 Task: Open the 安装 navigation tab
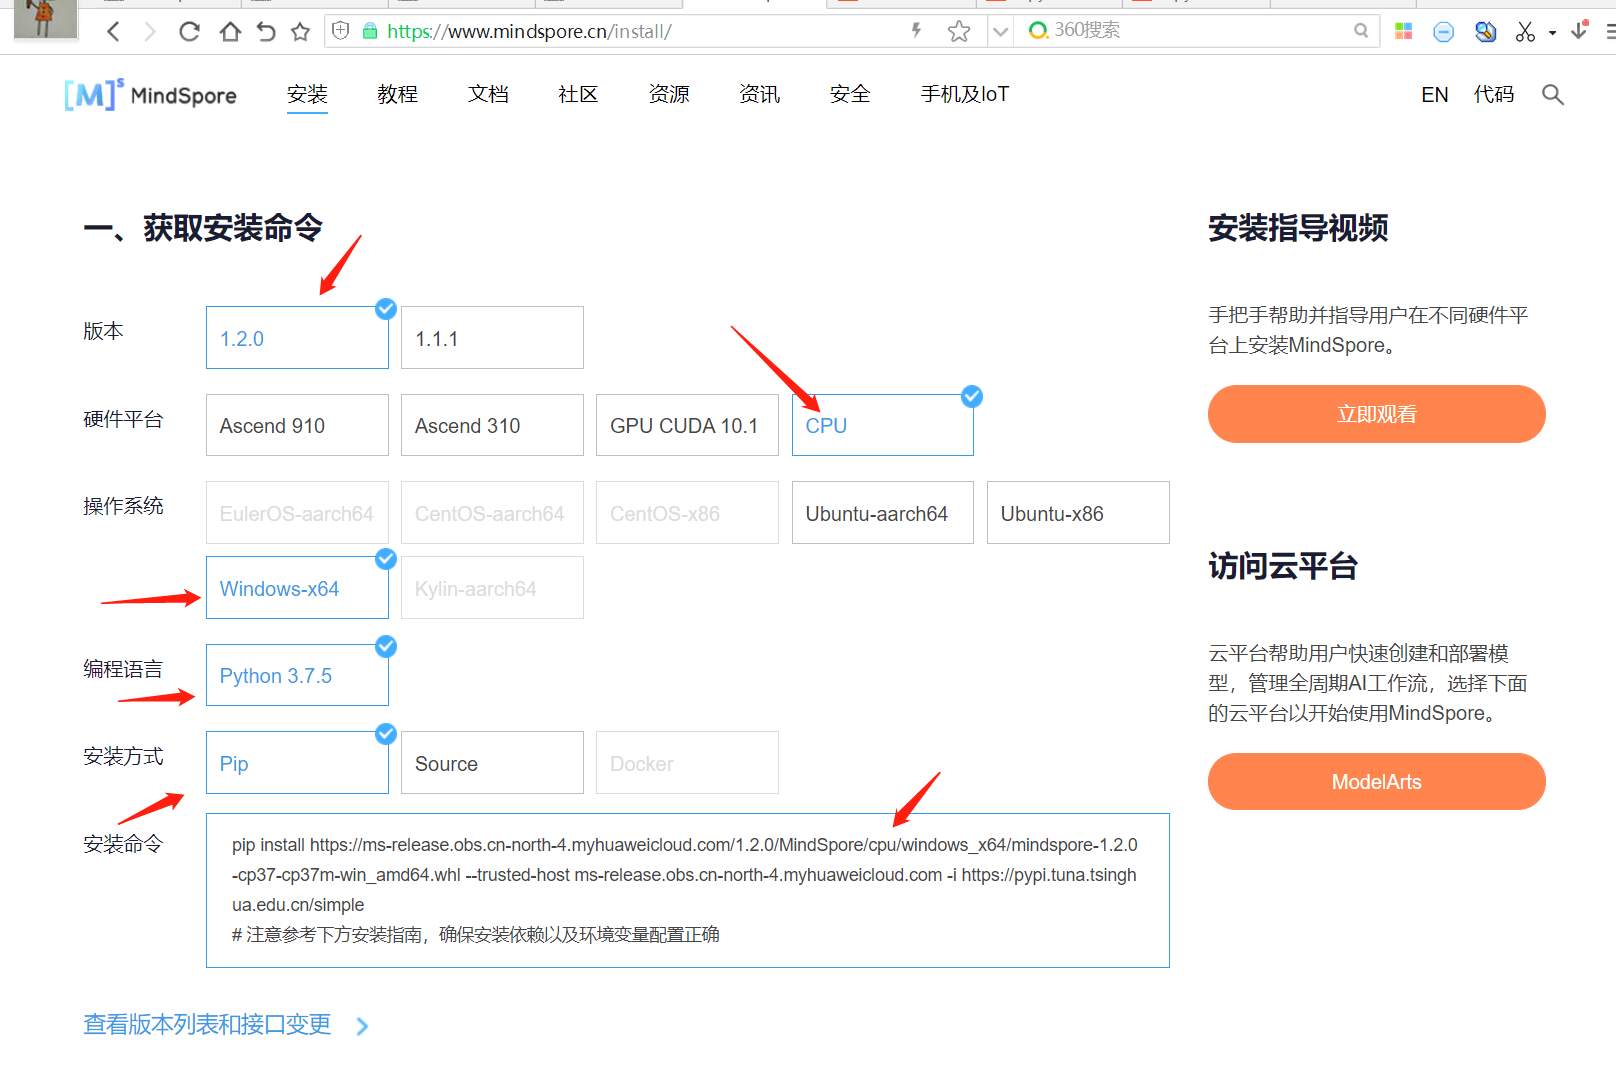307,94
